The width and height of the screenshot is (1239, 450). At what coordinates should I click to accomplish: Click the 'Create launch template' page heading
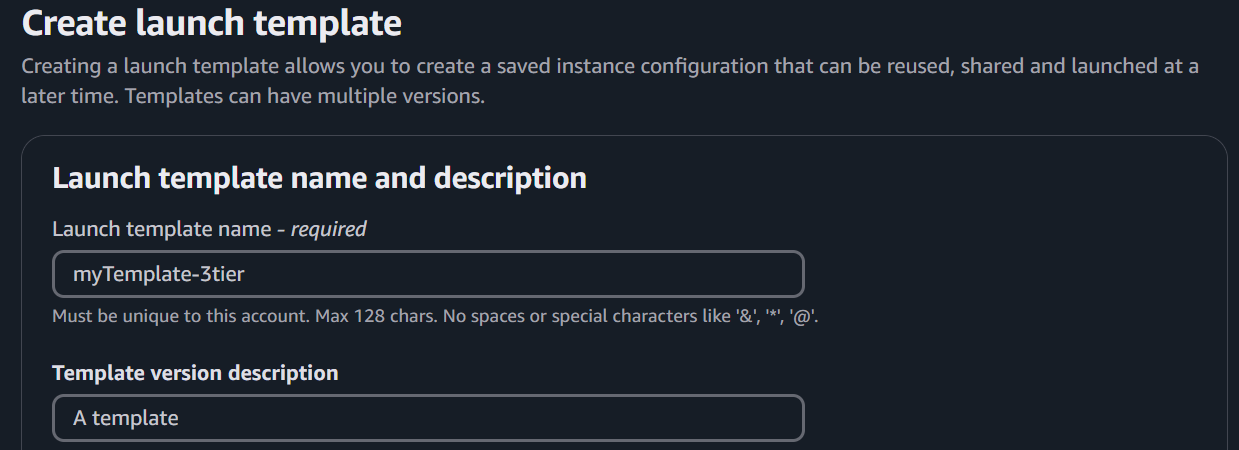click(x=212, y=24)
